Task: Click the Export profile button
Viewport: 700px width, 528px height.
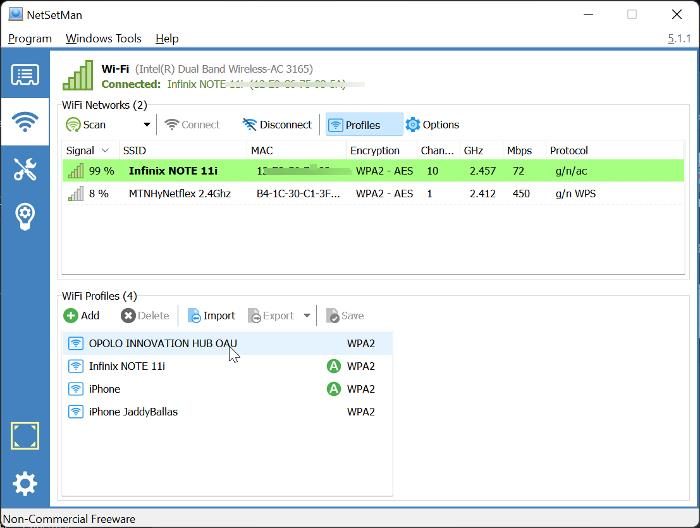Action: coord(271,316)
